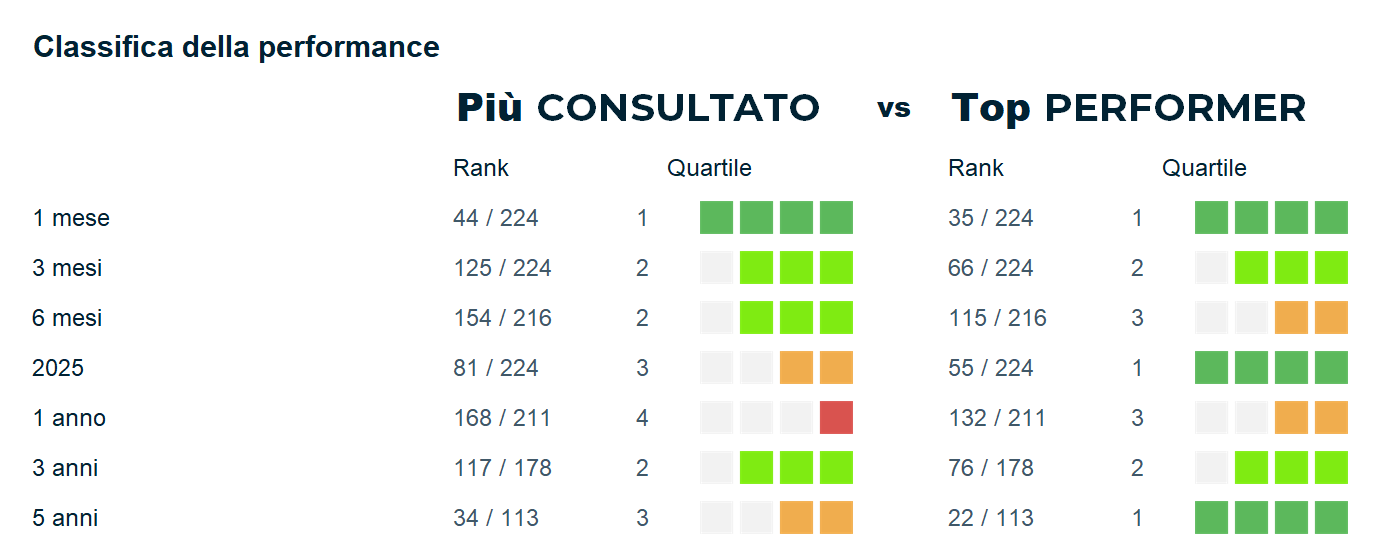
Task: Select the "1 mese" period row label
Action: (x=71, y=218)
